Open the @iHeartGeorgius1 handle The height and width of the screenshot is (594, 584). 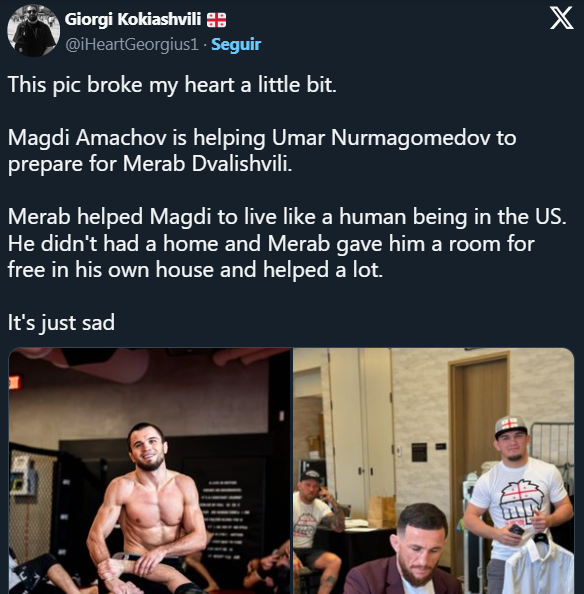pyautogui.click(x=132, y=44)
